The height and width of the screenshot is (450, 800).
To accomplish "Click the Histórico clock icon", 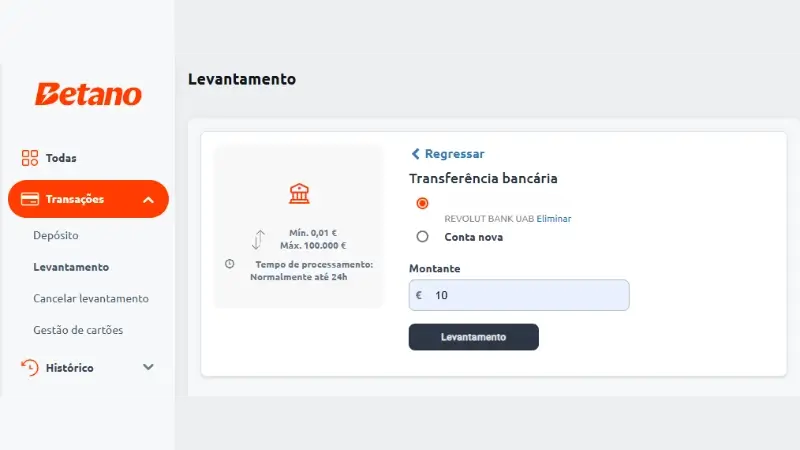I will 30,367.
